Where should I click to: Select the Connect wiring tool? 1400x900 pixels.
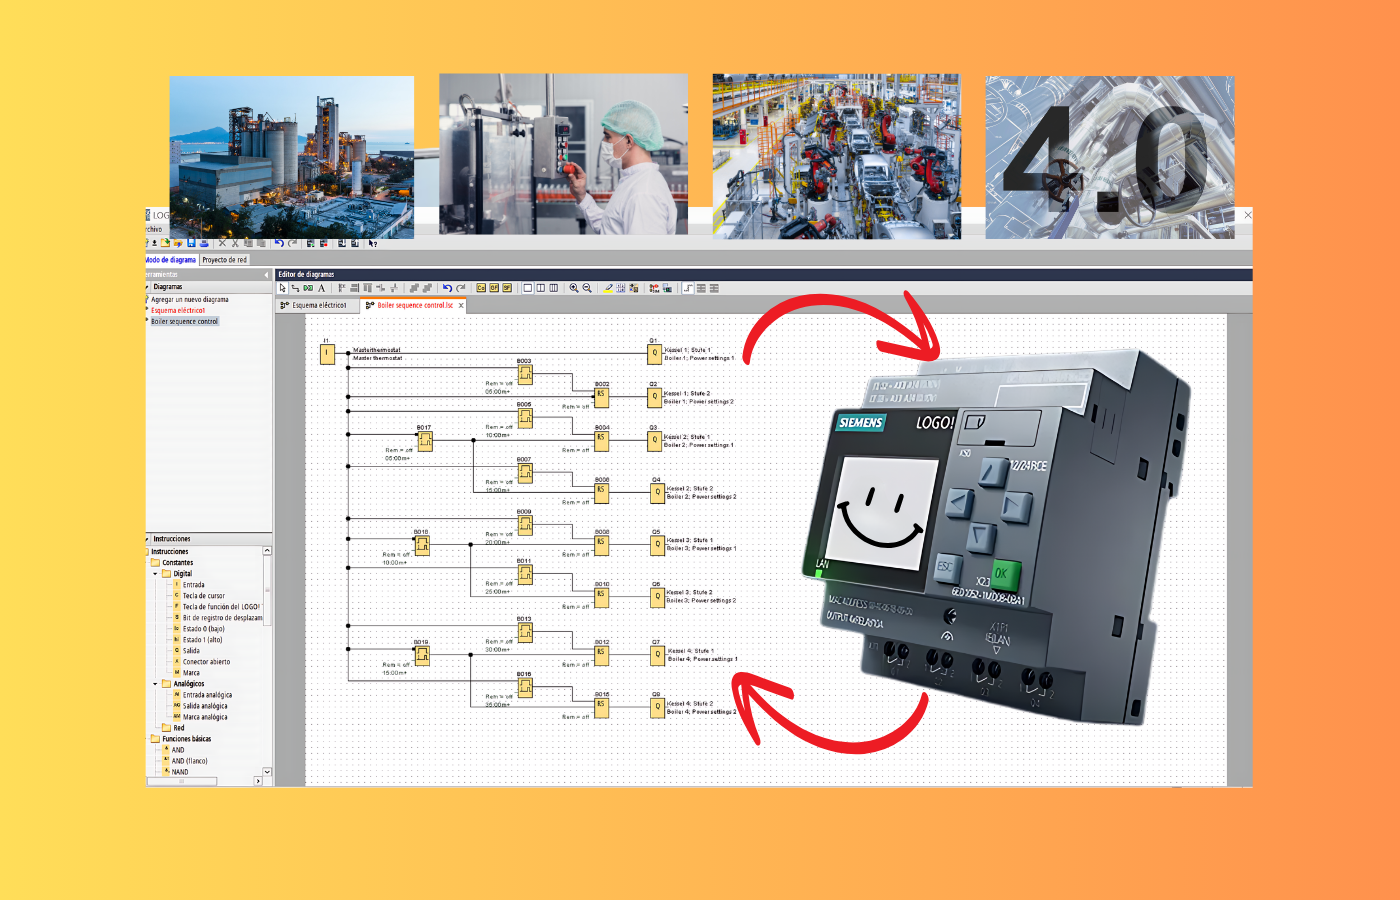[x=295, y=288]
